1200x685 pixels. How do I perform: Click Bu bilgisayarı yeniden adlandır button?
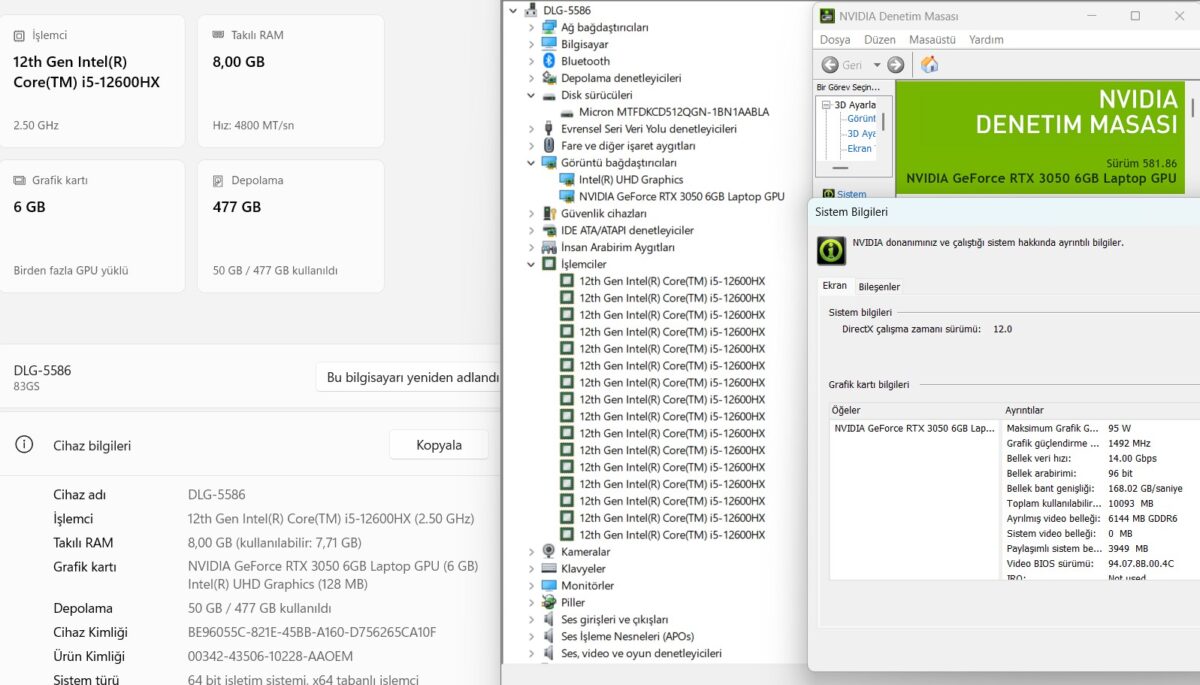408,378
